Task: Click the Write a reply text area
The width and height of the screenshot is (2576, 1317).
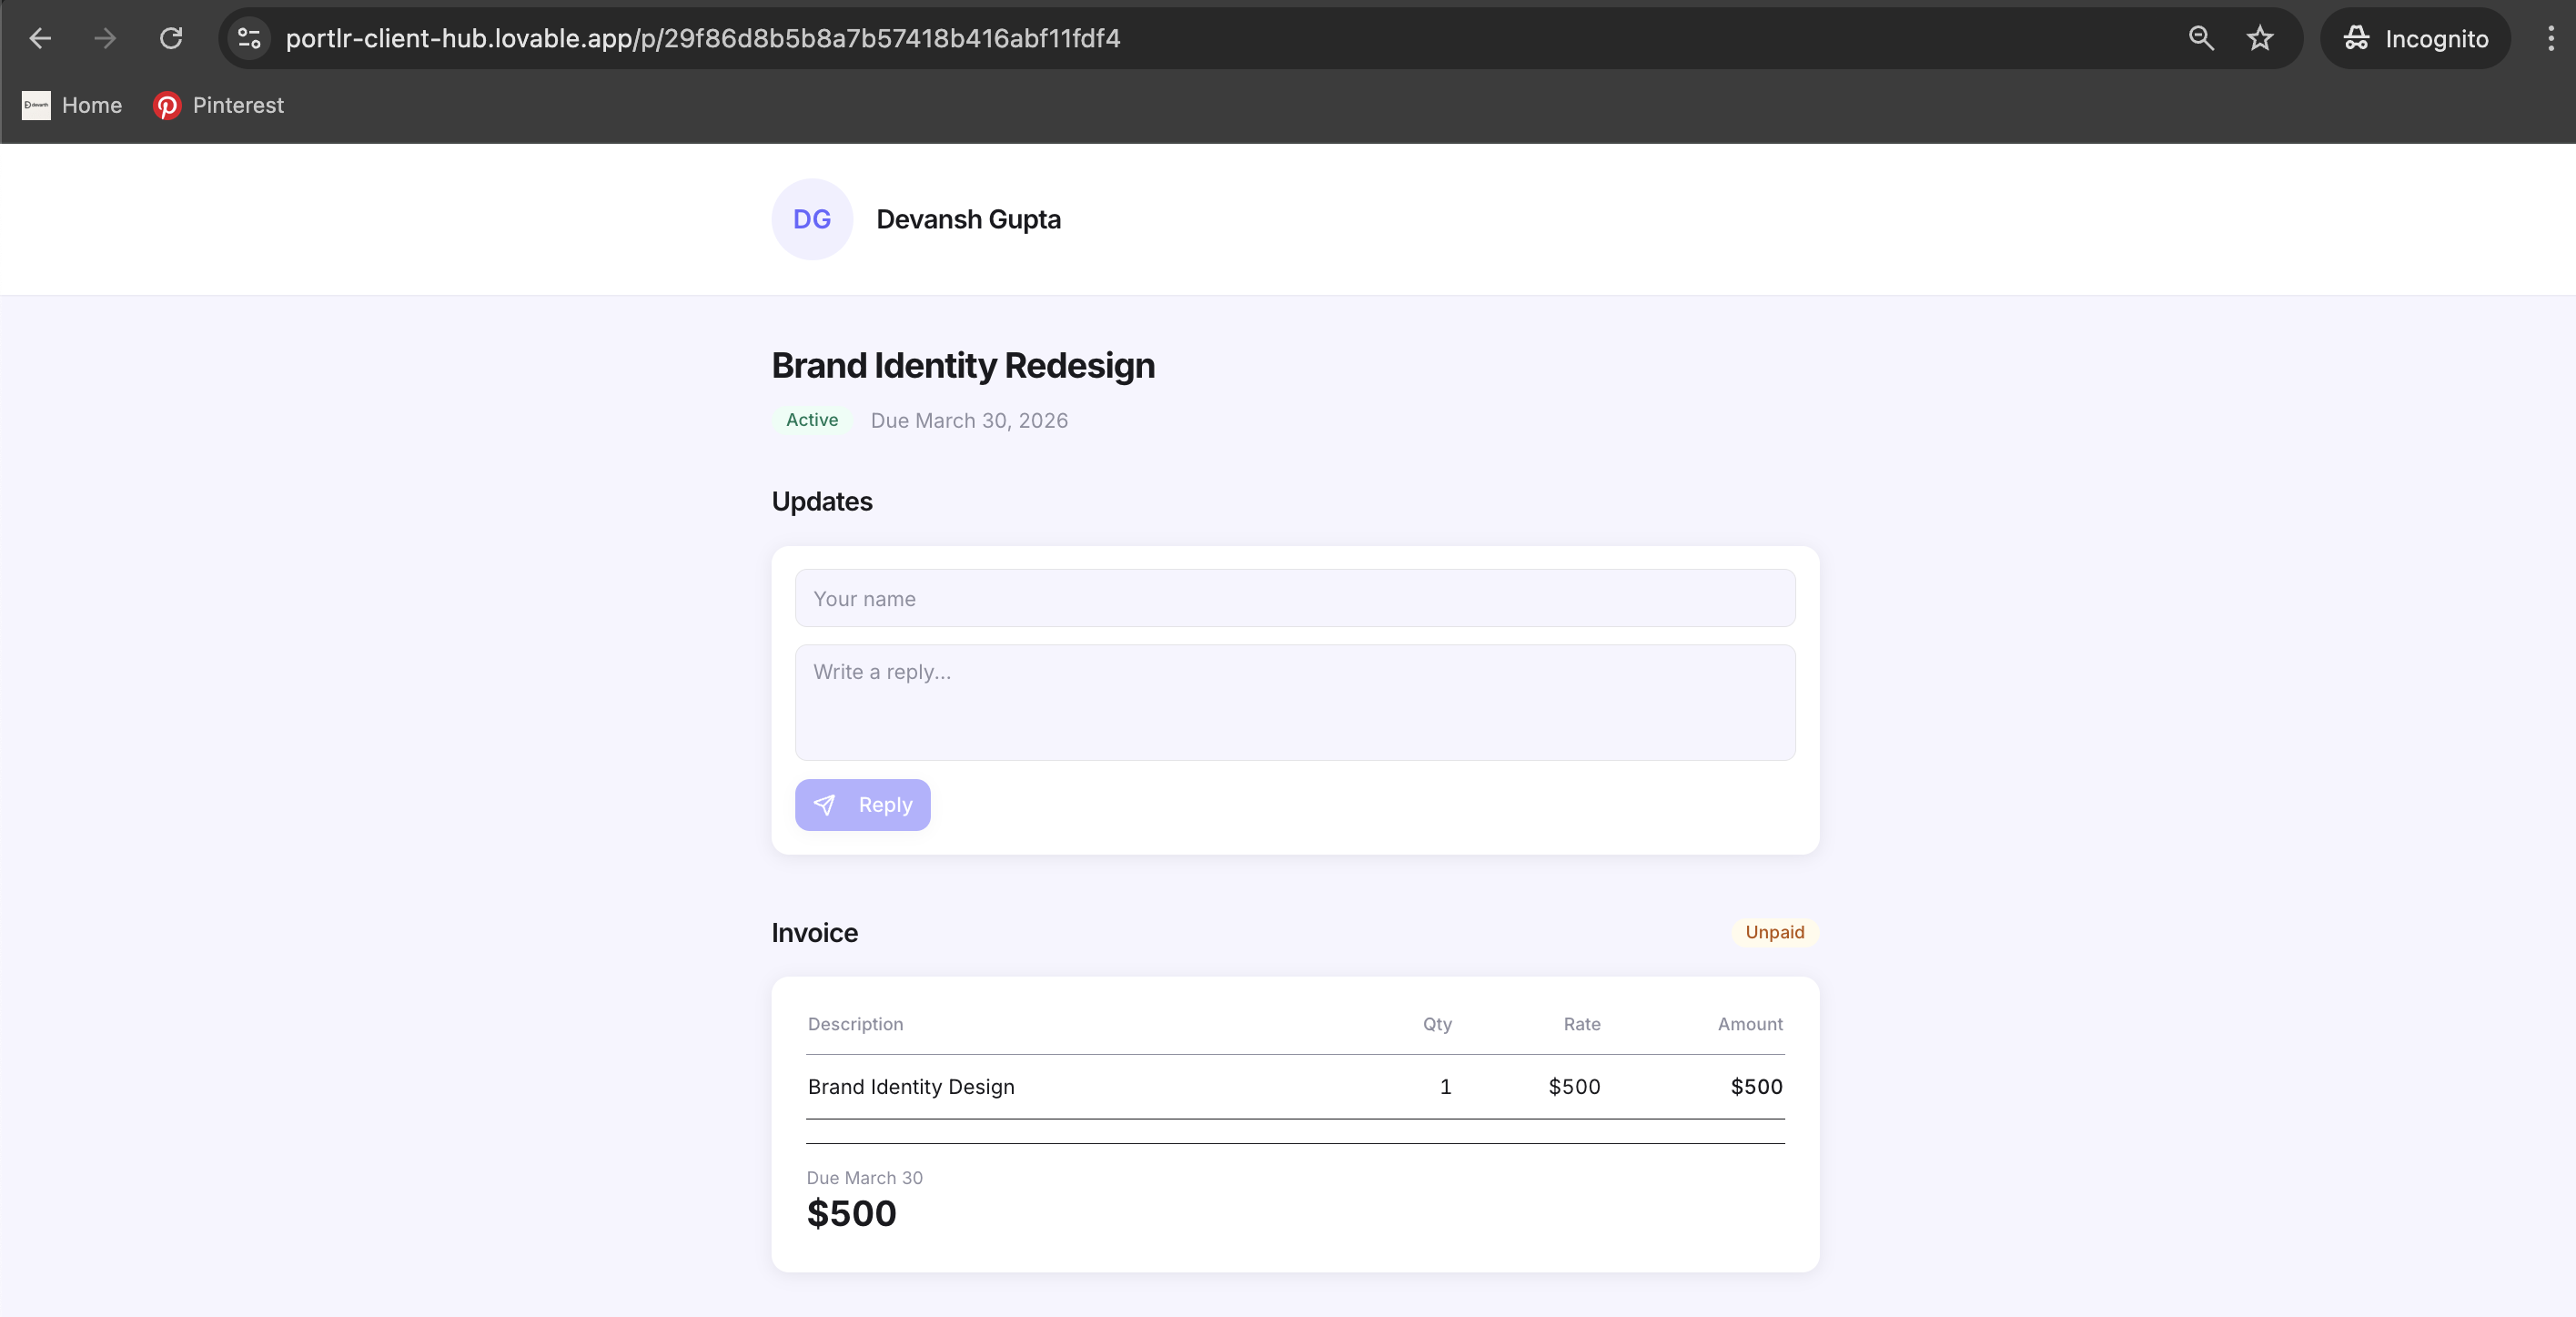Action: click(1294, 702)
